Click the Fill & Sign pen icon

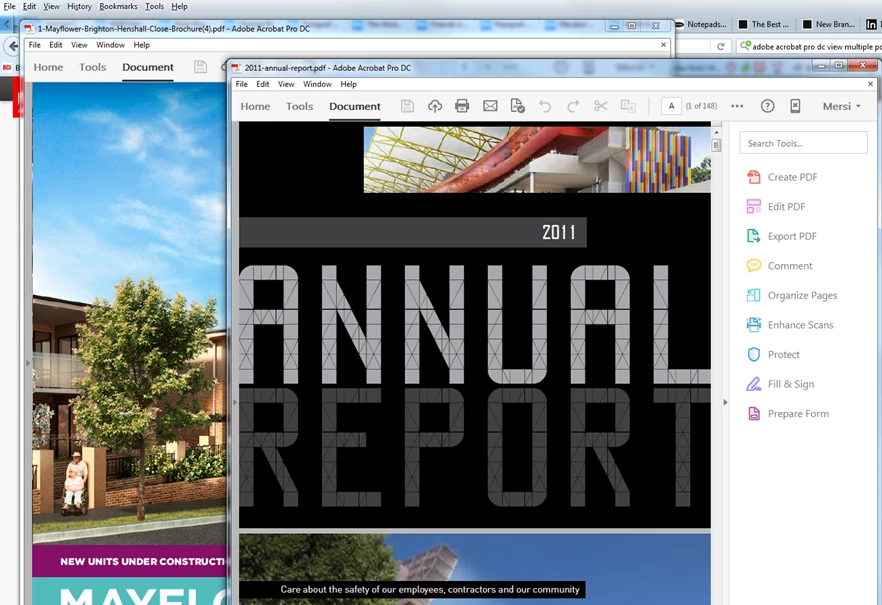coord(753,384)
